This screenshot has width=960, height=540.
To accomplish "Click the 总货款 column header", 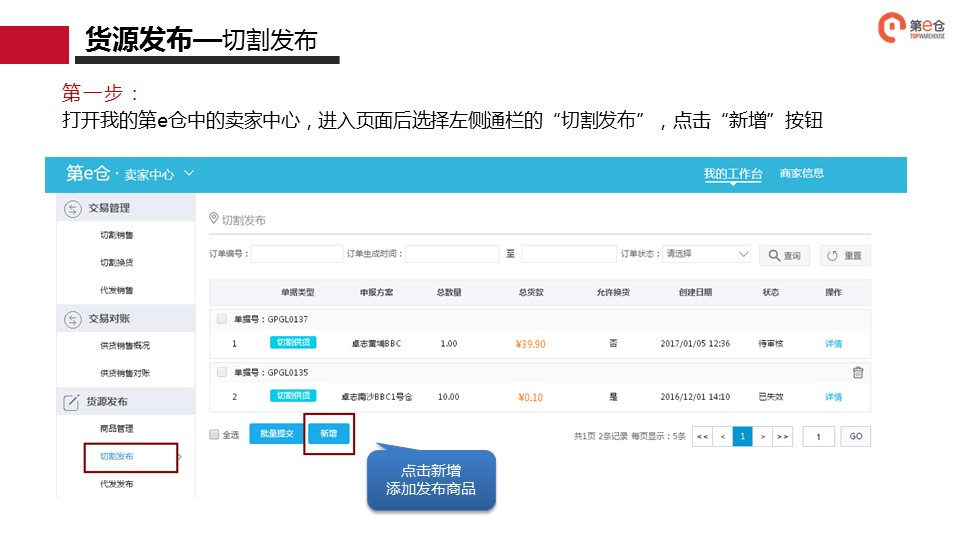I will (x=531, y=292).
